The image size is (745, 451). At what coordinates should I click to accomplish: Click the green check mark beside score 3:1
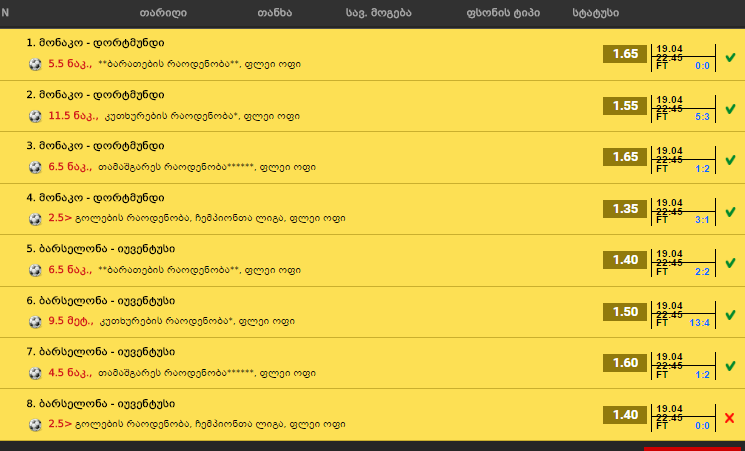point(730,212)
